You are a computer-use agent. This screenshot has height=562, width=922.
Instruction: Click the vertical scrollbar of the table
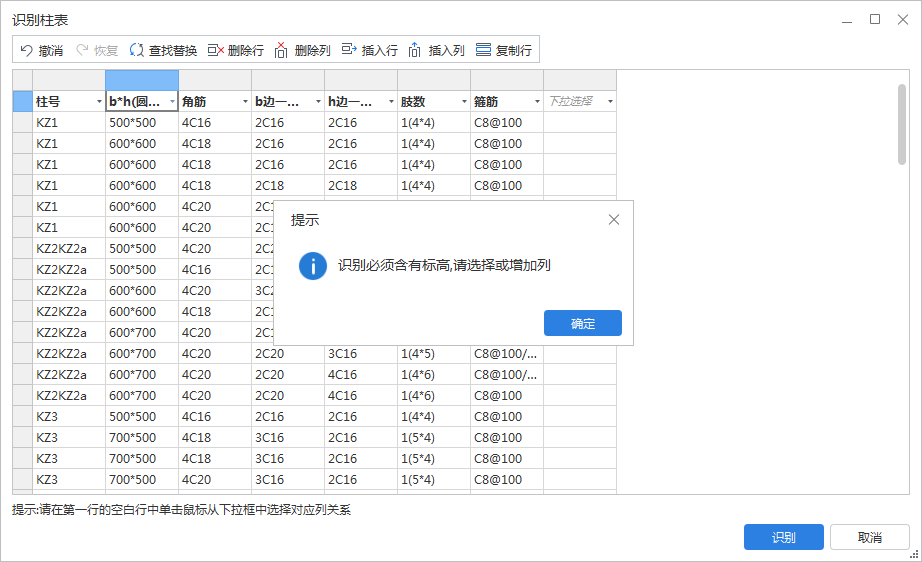click(x=902, y=125)
